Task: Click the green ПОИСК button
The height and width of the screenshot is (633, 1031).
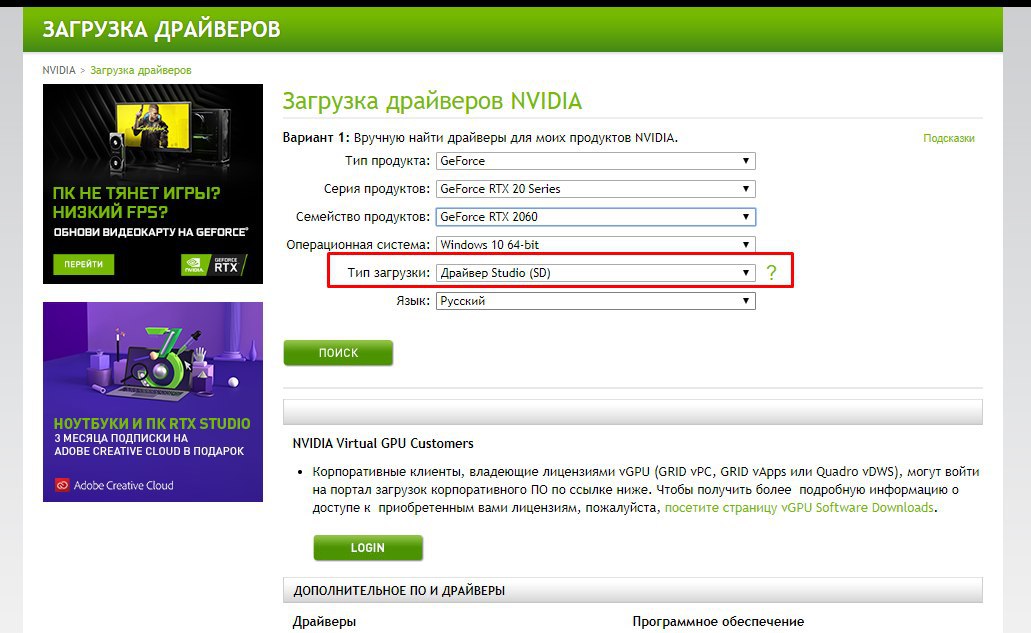Action: click(338, 353)
